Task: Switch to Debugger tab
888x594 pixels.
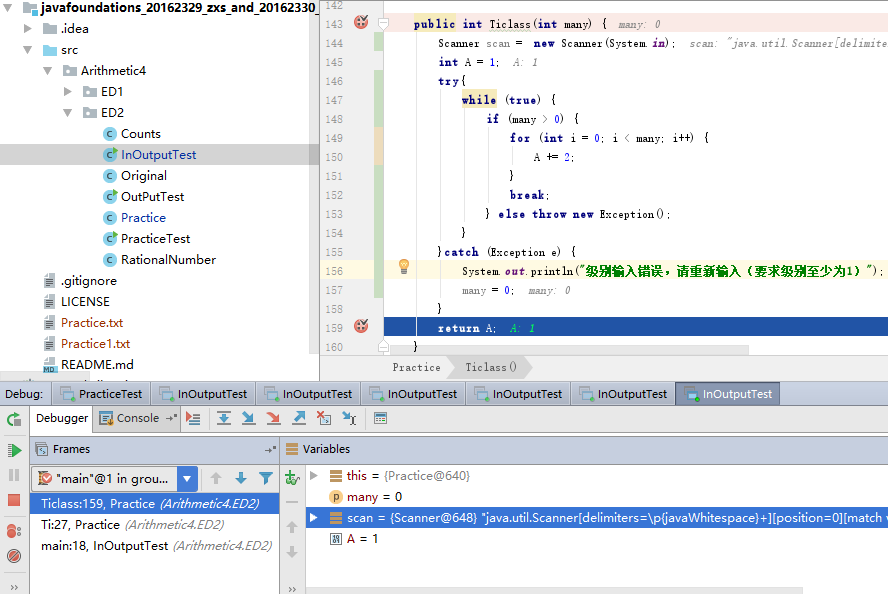Action: click(62, 418)
